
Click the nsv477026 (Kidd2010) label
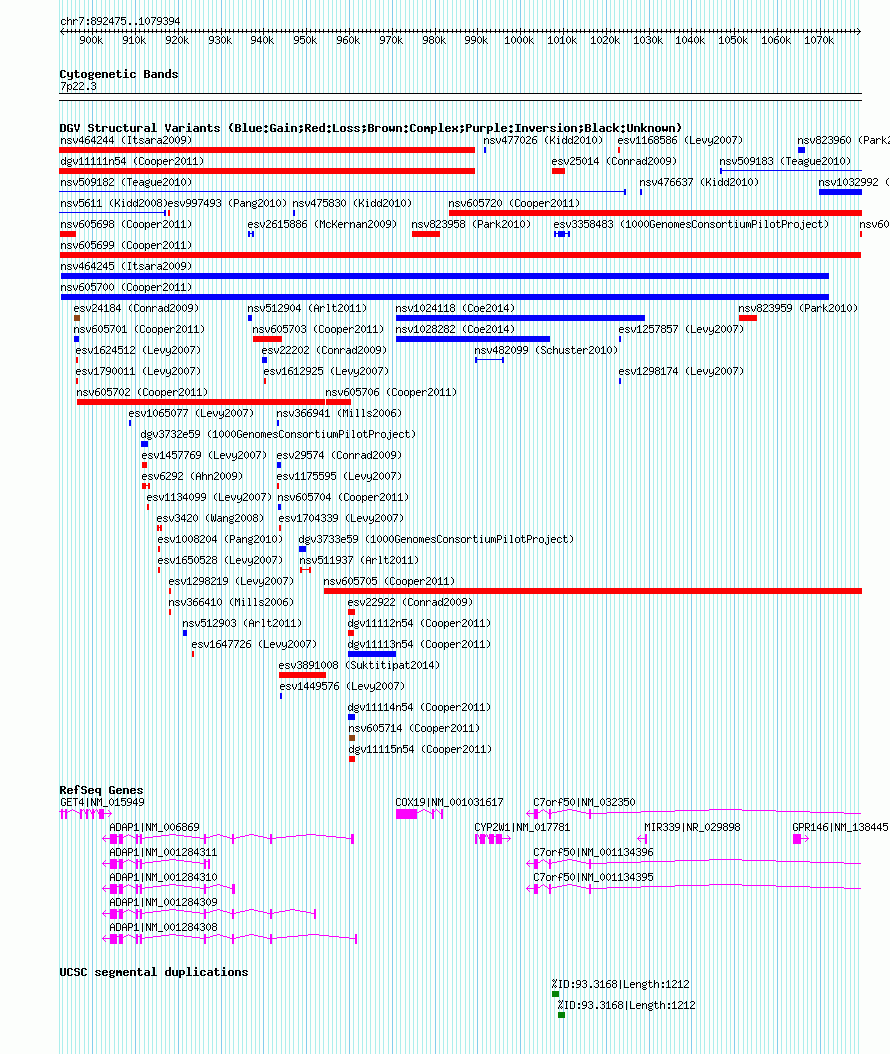[543, 140]
